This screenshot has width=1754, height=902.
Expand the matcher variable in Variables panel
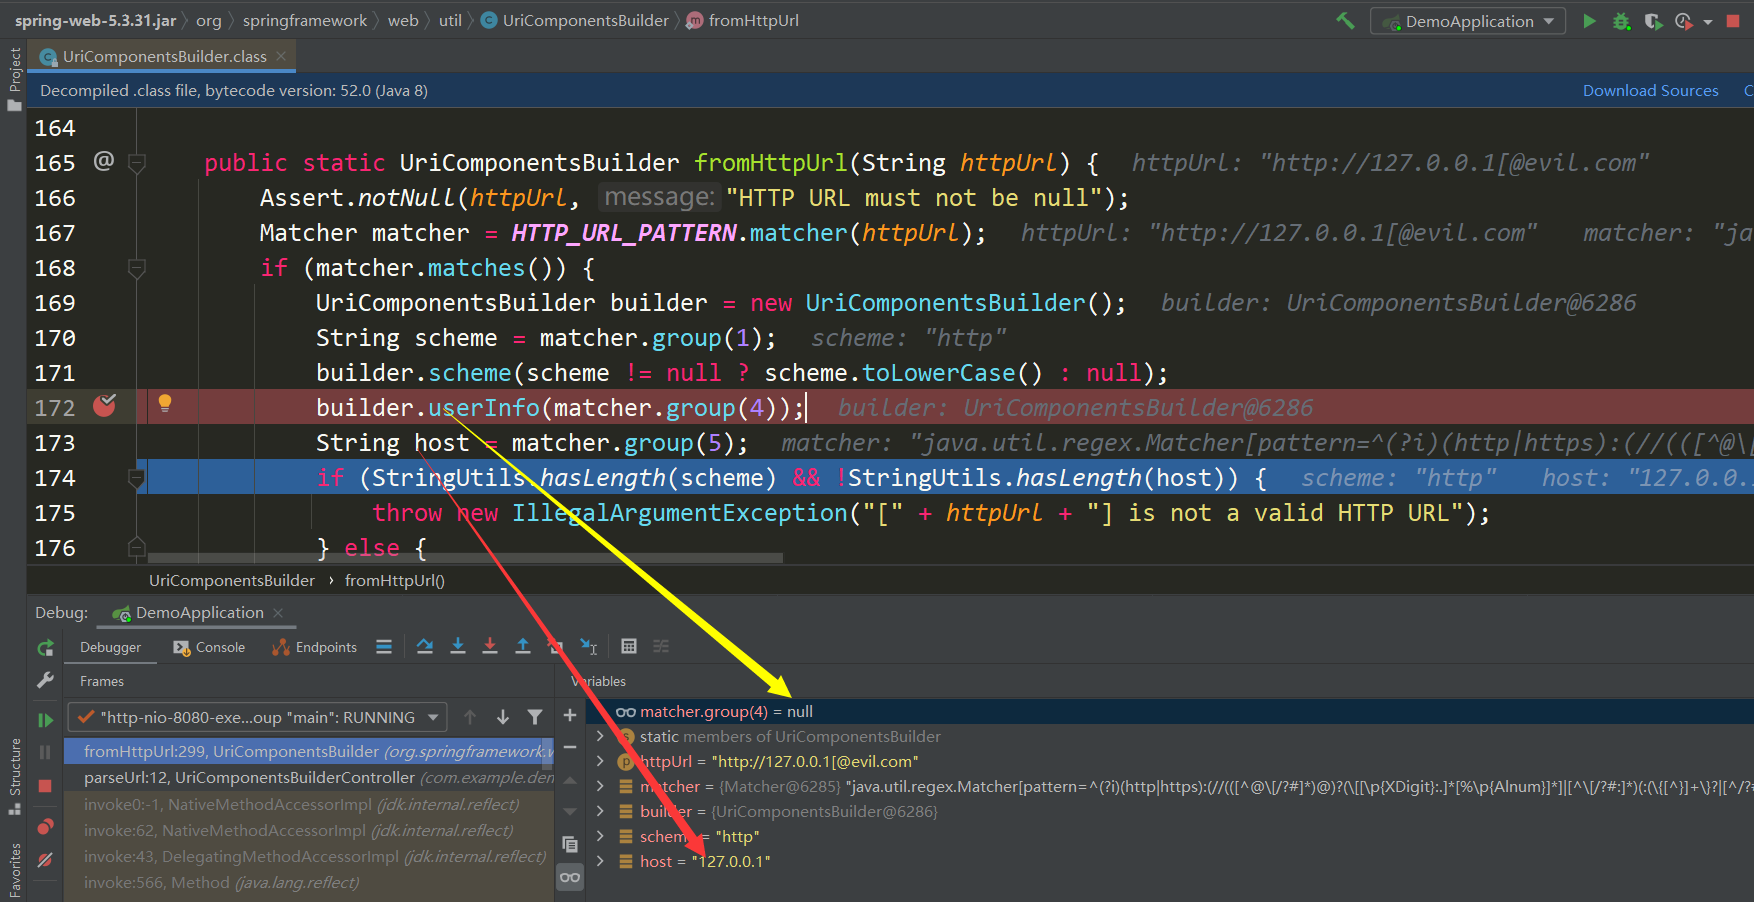[599, 786]
